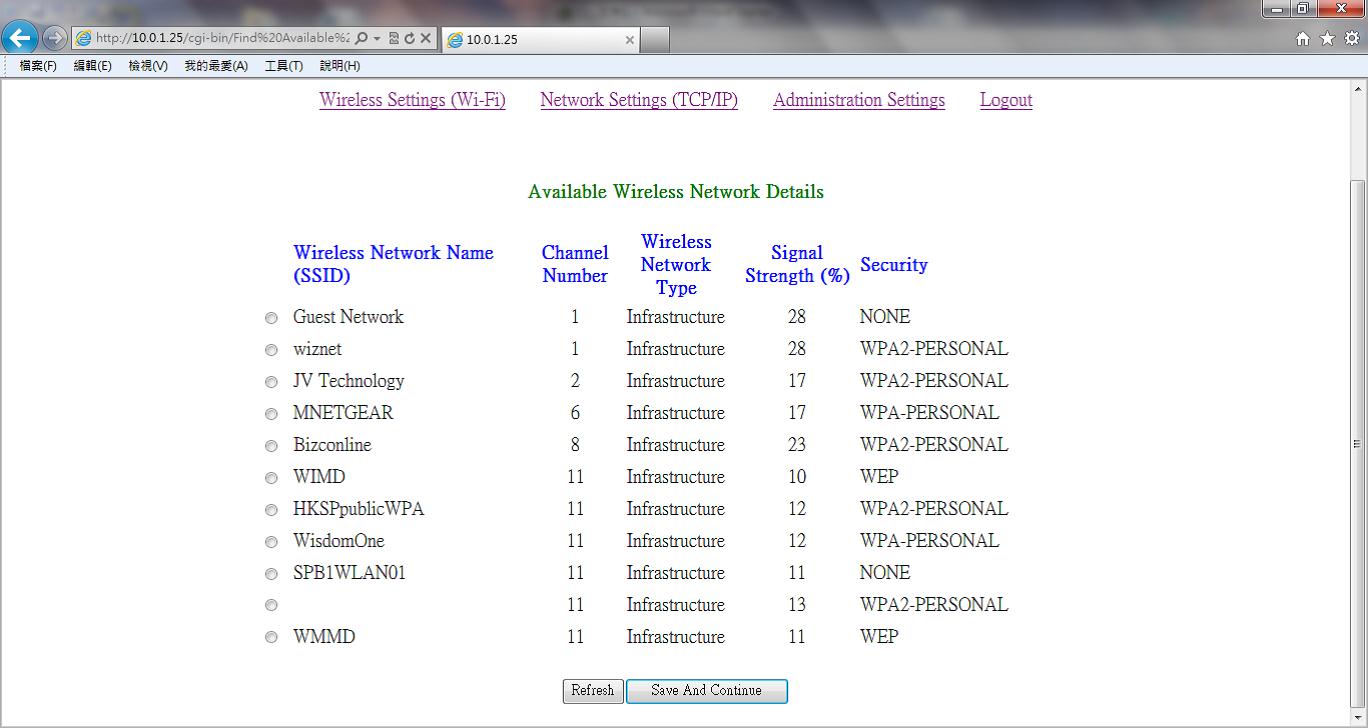The image size is (1368, 728).
Task: Click the Refresh button below the network list
Action: [593, 691]
